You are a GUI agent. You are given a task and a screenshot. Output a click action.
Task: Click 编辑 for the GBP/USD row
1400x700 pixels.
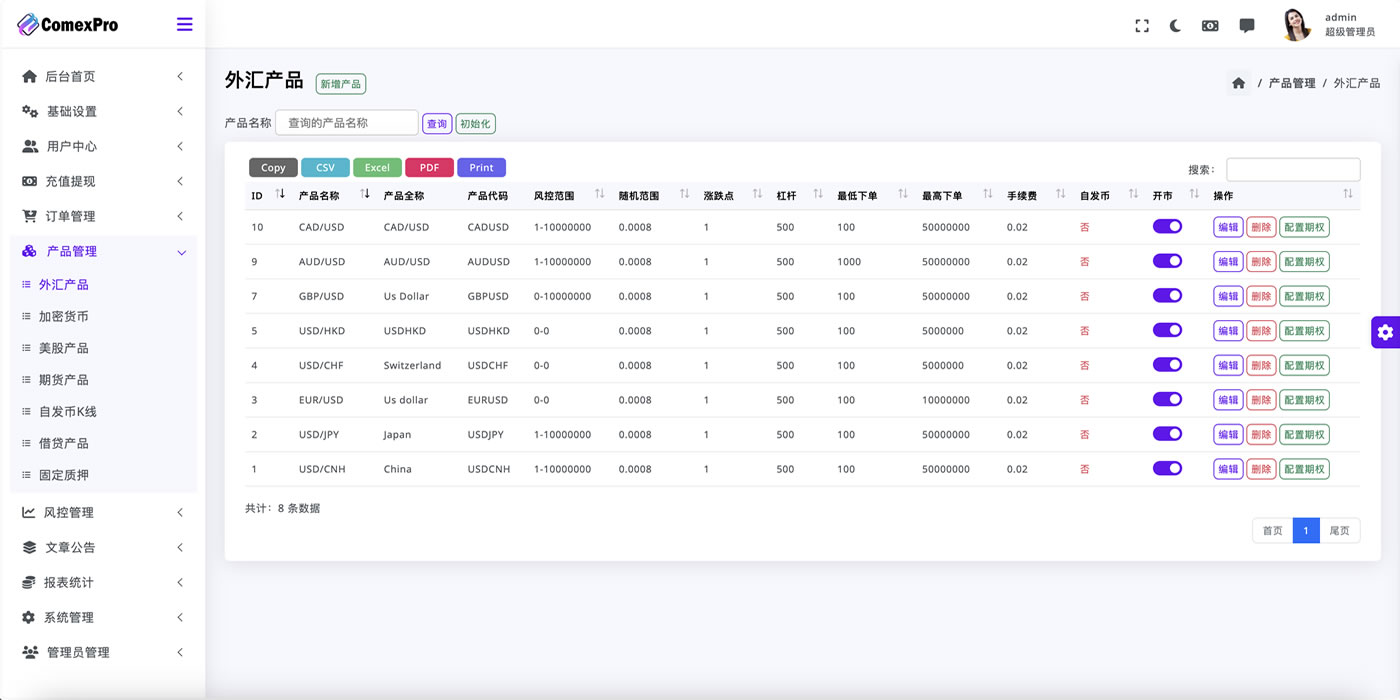point(1228,296)
